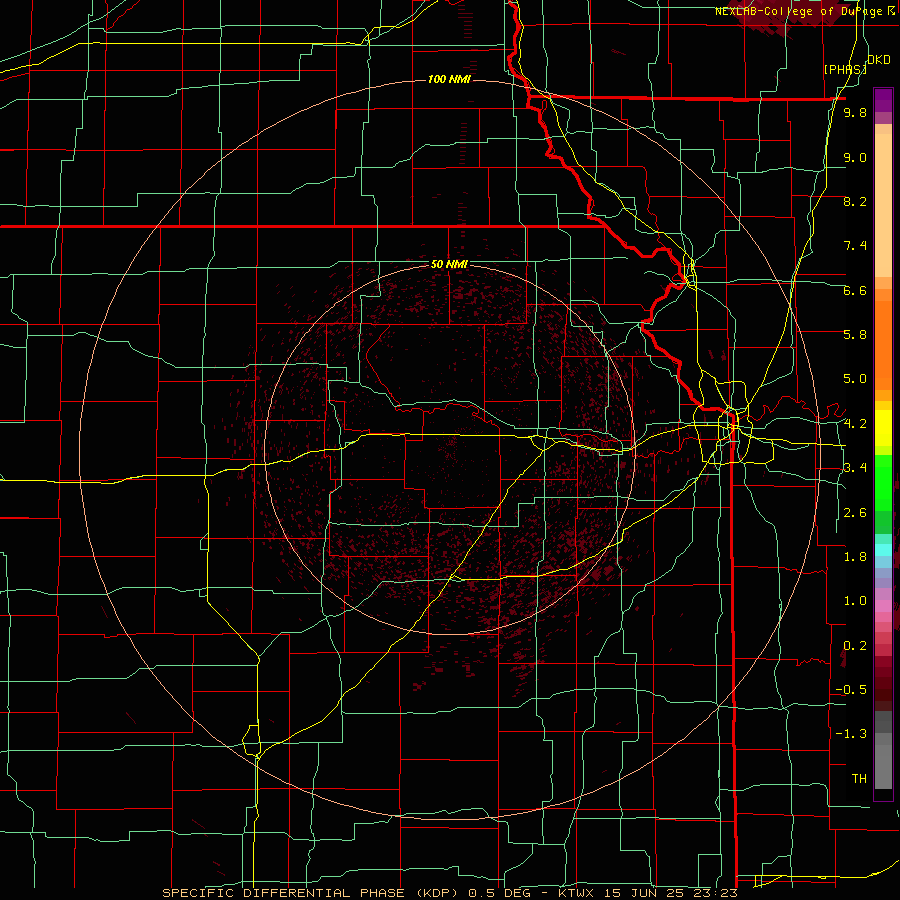The height and width of the screenshot is (900, 900).
Task: Click the 9.0 value on the color scale
Action: (x=855, y=157)
